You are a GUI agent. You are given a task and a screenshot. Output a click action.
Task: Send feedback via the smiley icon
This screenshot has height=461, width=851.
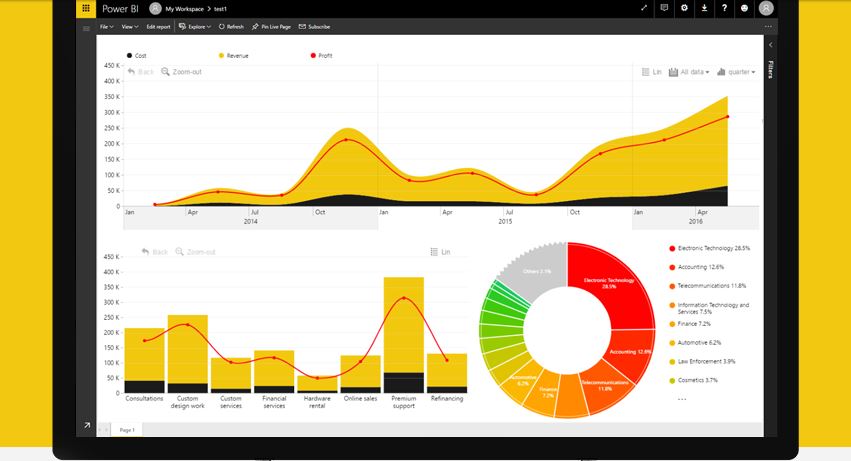pos(744,8)
